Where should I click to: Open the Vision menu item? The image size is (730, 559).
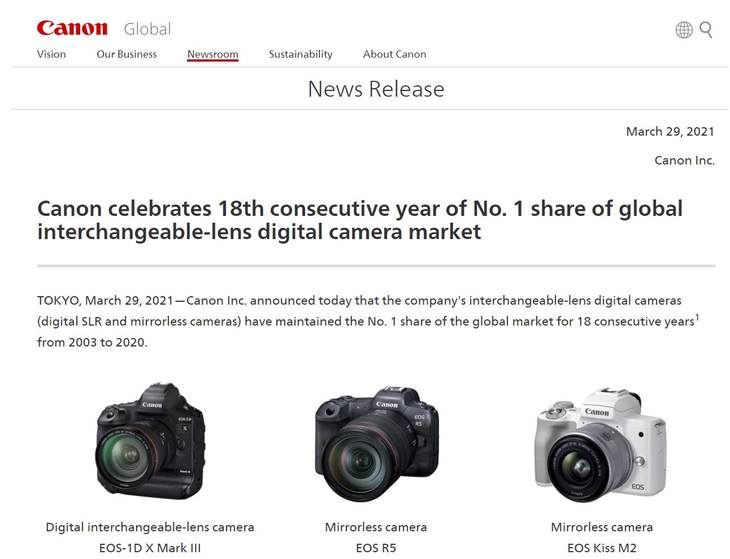point(51,54)
